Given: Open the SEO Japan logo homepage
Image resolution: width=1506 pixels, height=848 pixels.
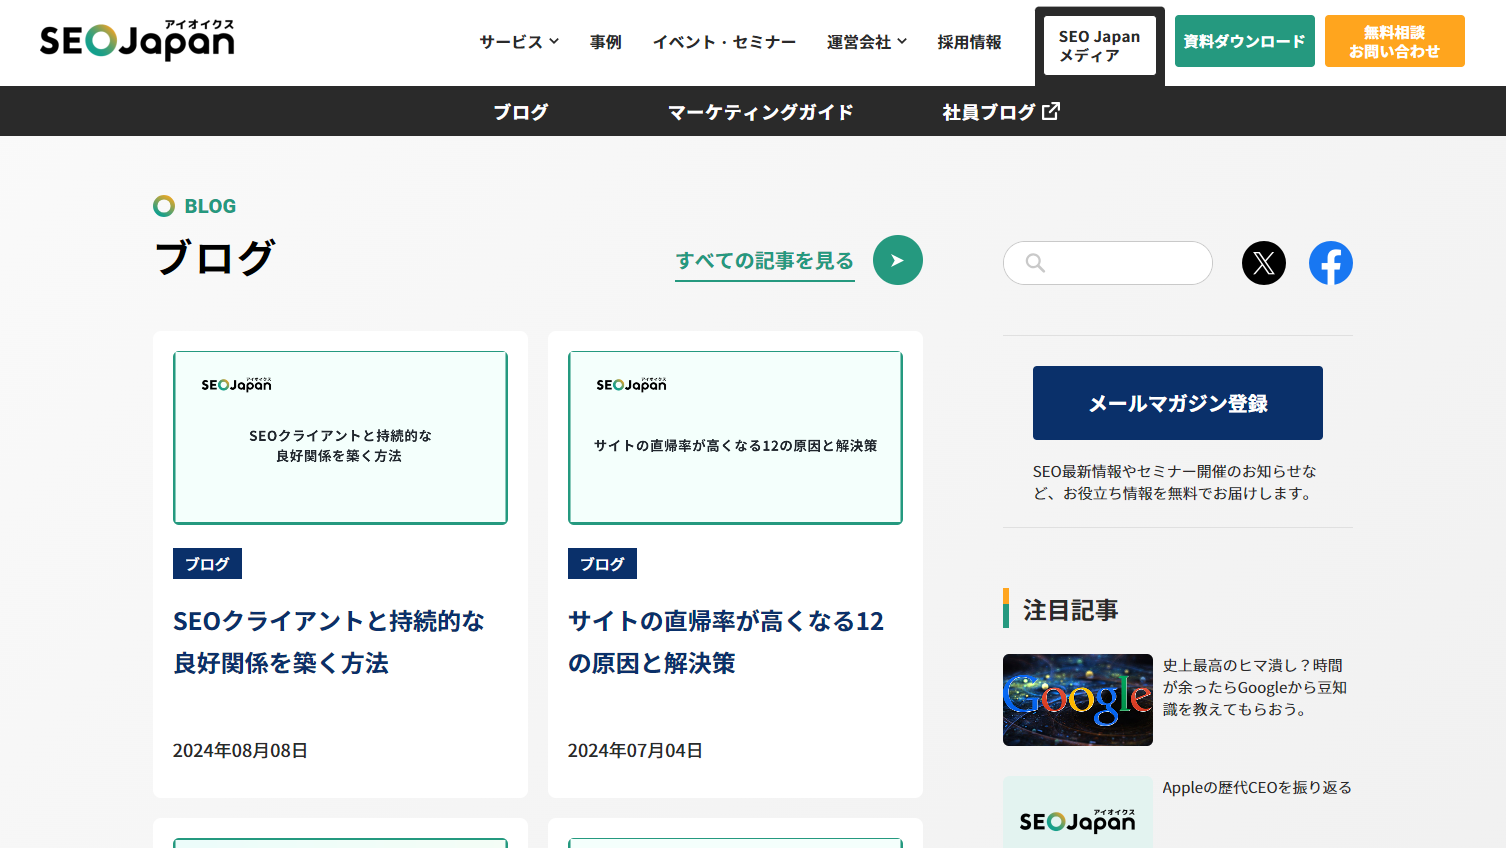Looking at the screenshot, I should [137, 40].
